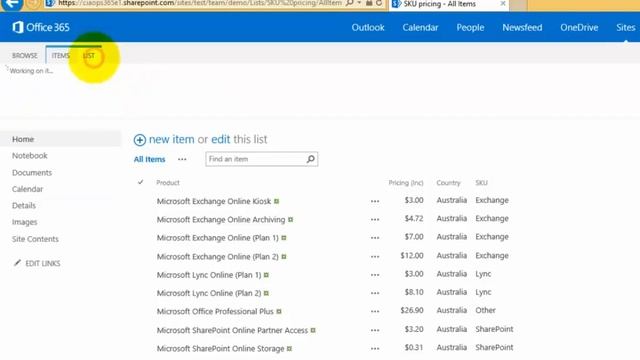Screen dimensions: 640x360
Task: Go to Calendar in Office 365 bar
Action: point(420,27)
